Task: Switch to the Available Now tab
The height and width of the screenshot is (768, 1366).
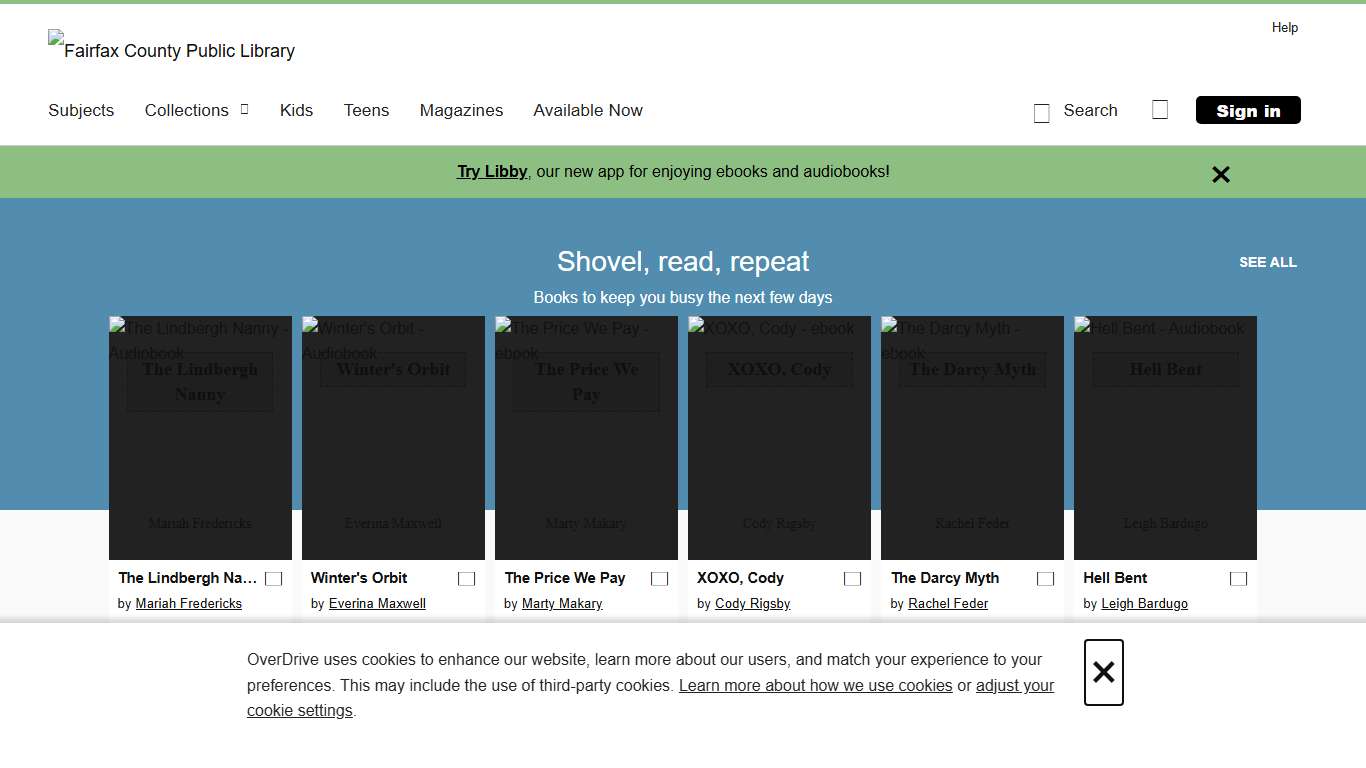Action: click(588, 110)
